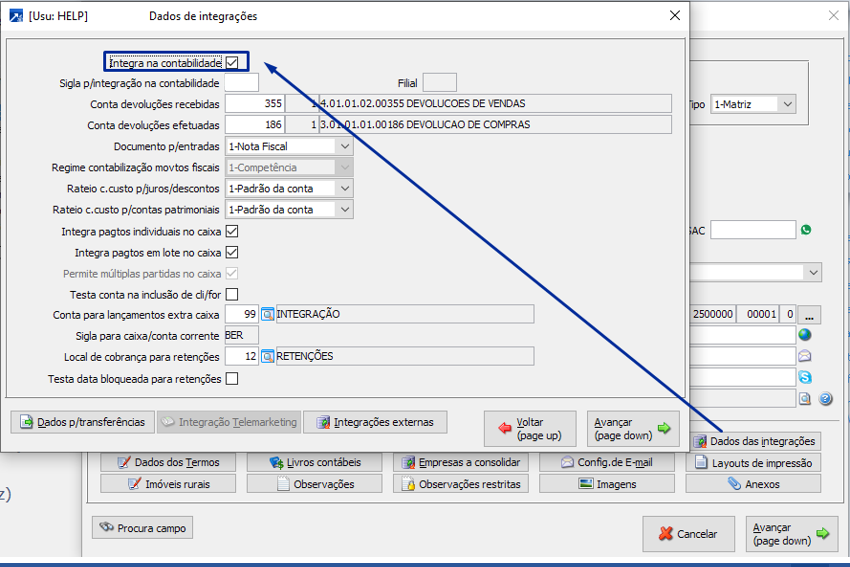Image resolution: width=850 pixels, height=567 pixels.
Task: Toggle Integra pagtos individuais no caixa
Action: click(232, 231)
